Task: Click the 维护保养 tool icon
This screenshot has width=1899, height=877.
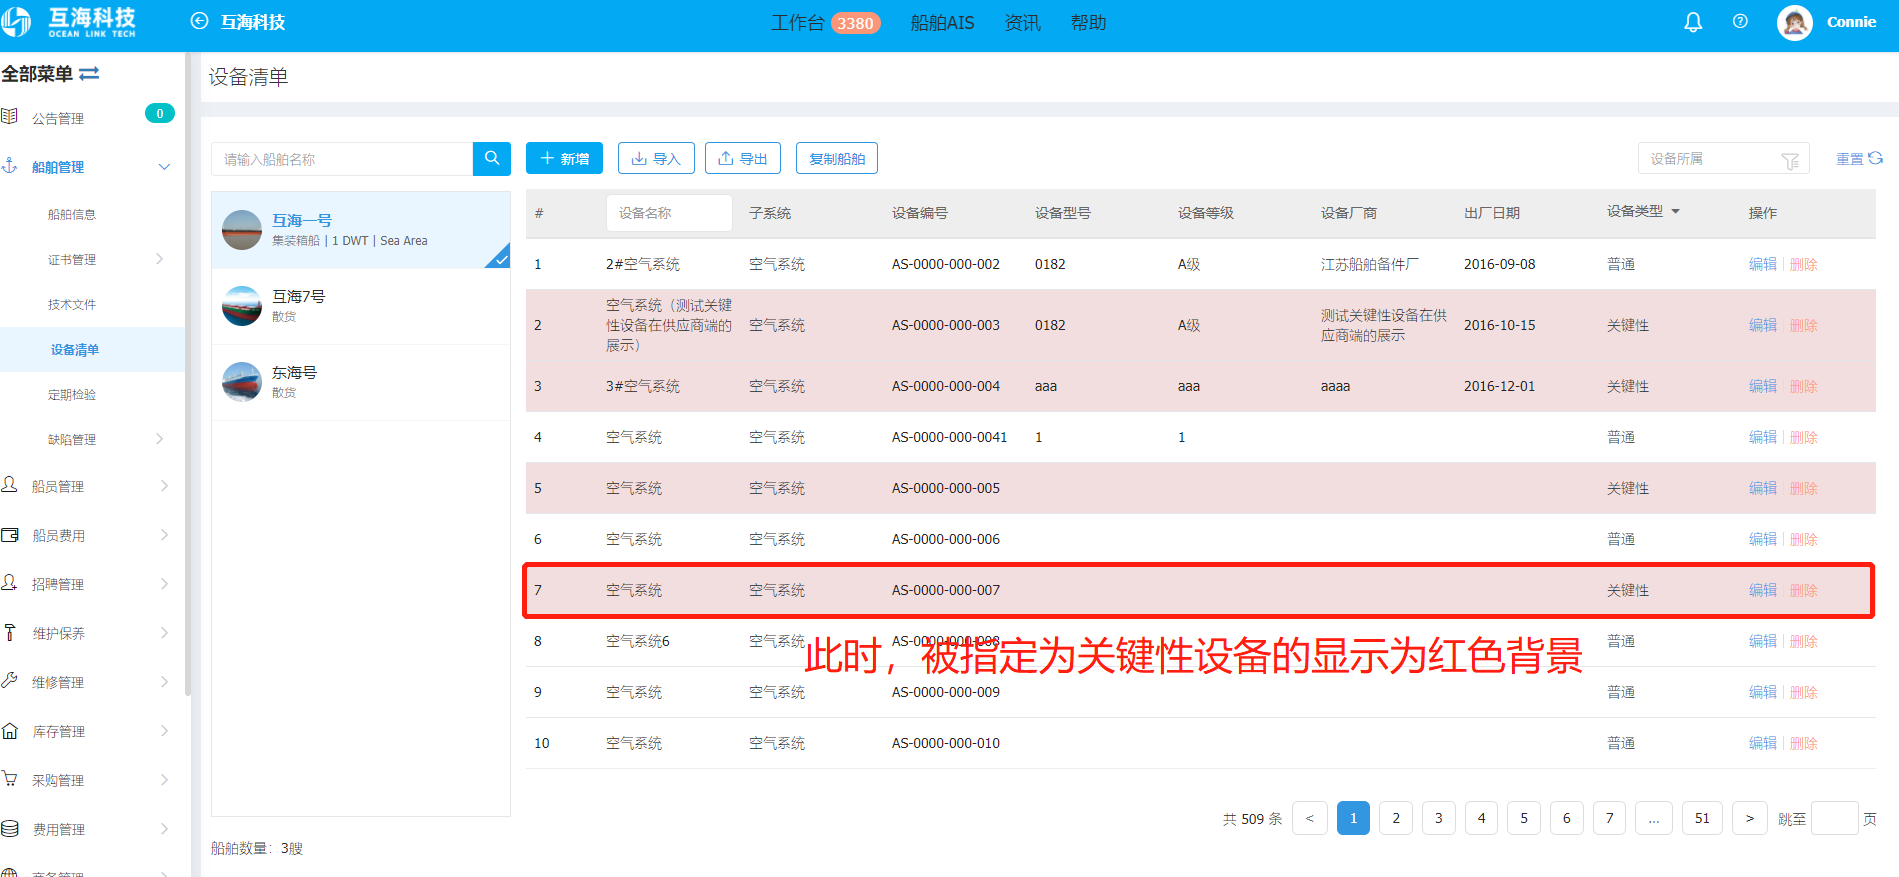Action: point(10,632)
